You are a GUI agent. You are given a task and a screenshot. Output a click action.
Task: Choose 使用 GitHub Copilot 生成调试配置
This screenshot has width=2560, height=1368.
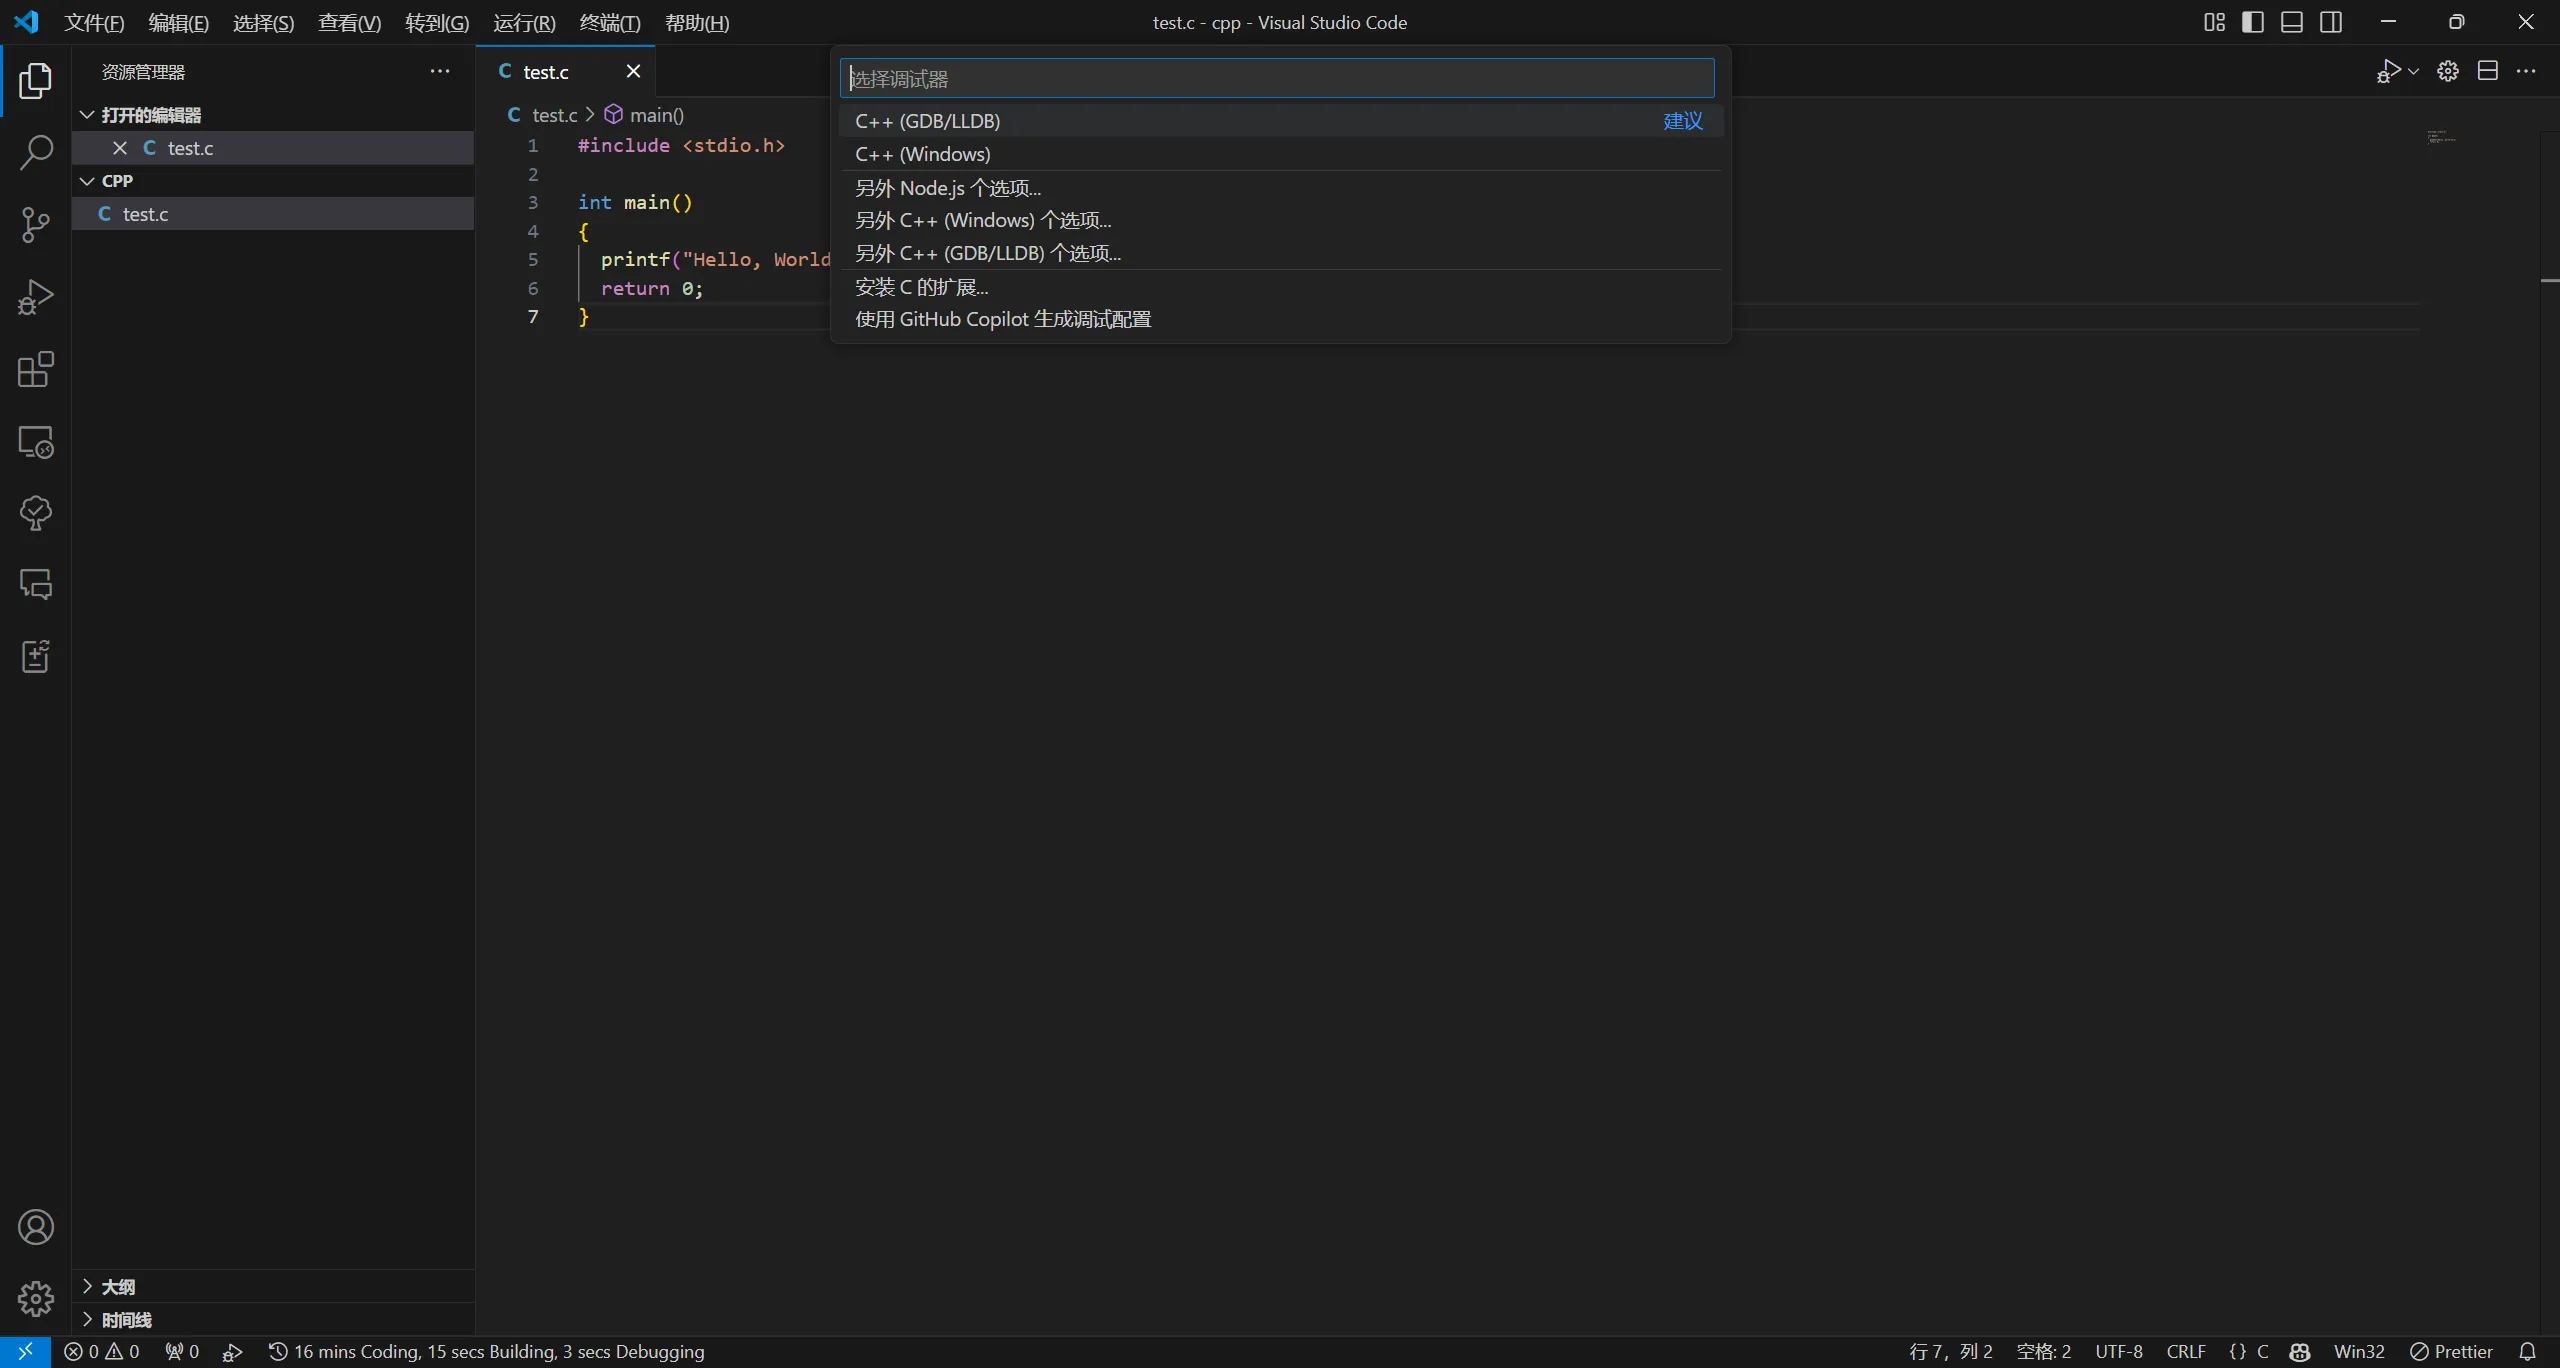[x=1002, y=319]
